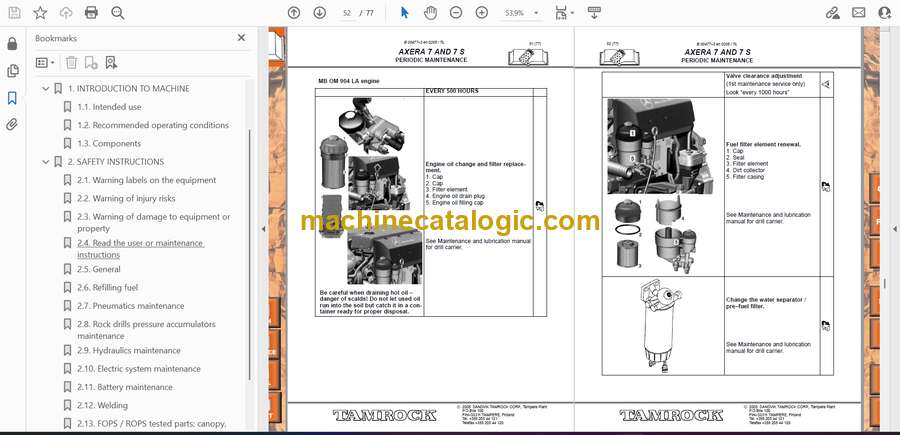Print the document
Image resolution: width=900 pixels, height=435 pixels.
tap(91, 13)
